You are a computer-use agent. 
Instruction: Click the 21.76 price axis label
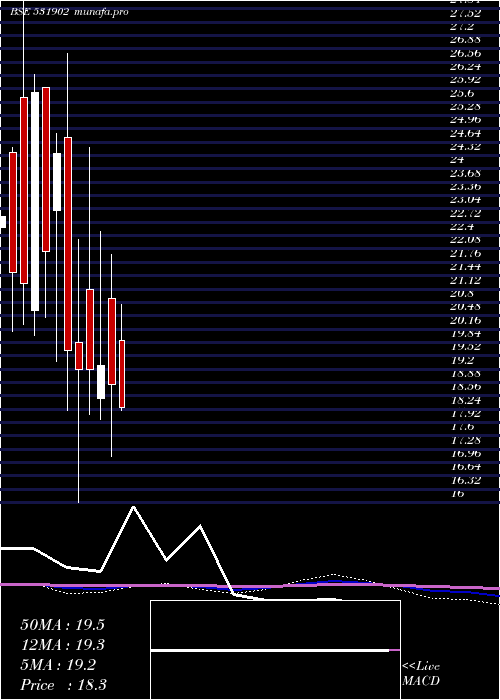pyautogui.click(x=466, y=254)
